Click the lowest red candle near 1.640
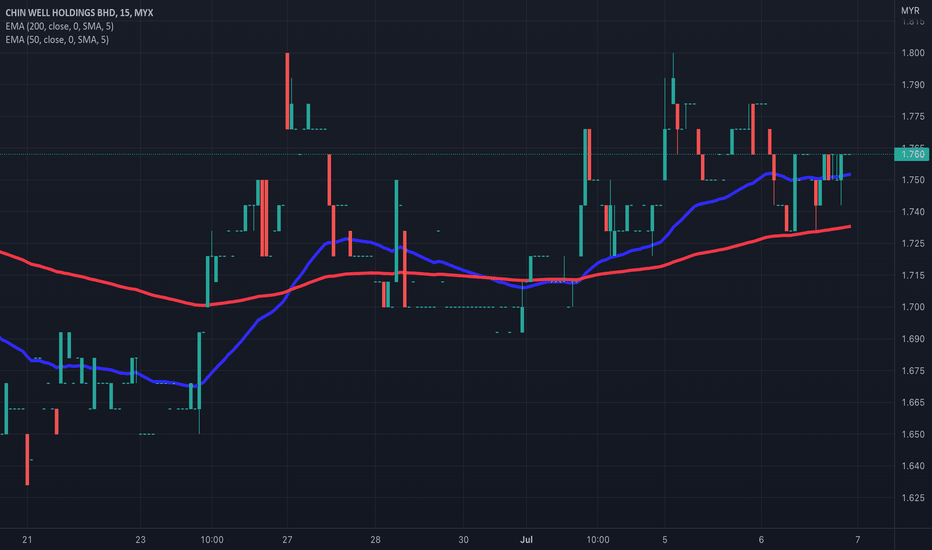This screenshot has height=550, width=932. [x=27, y=460]
